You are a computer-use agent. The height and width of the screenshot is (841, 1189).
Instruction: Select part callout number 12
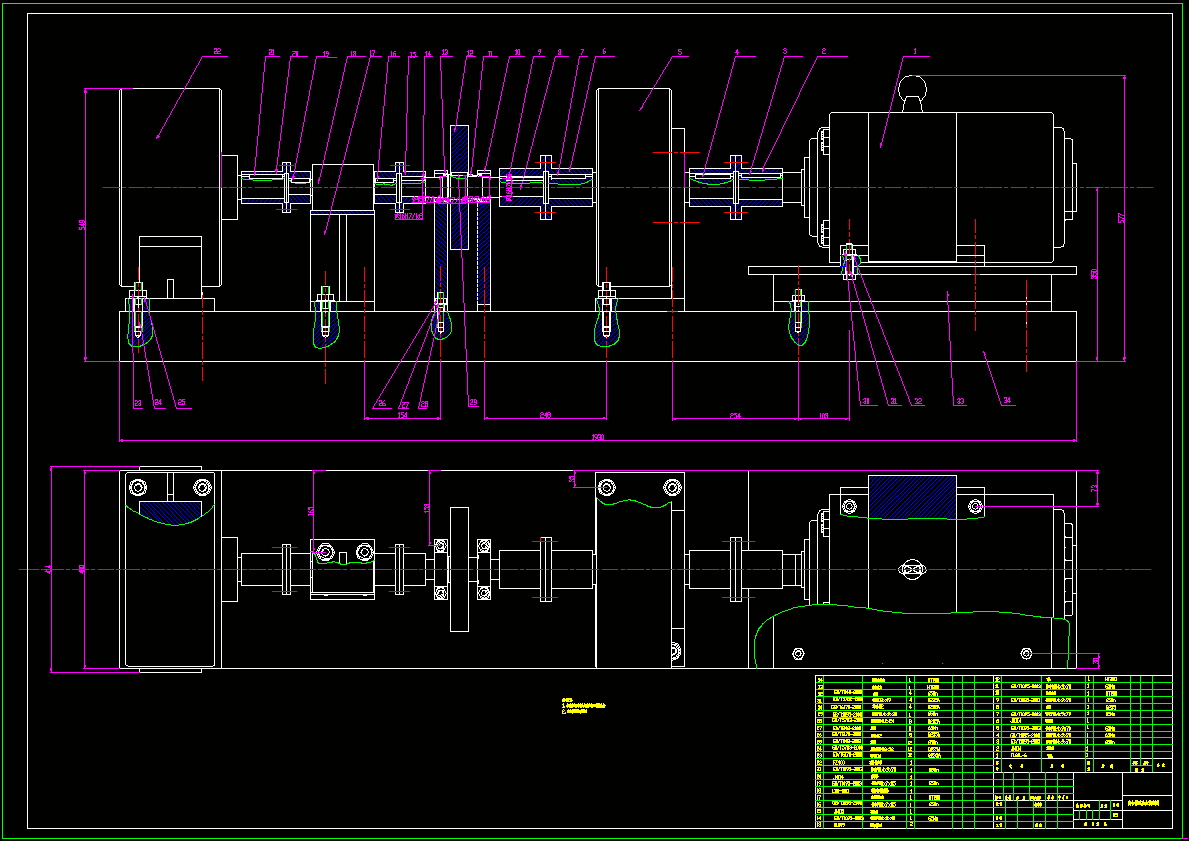click(470, 53)
